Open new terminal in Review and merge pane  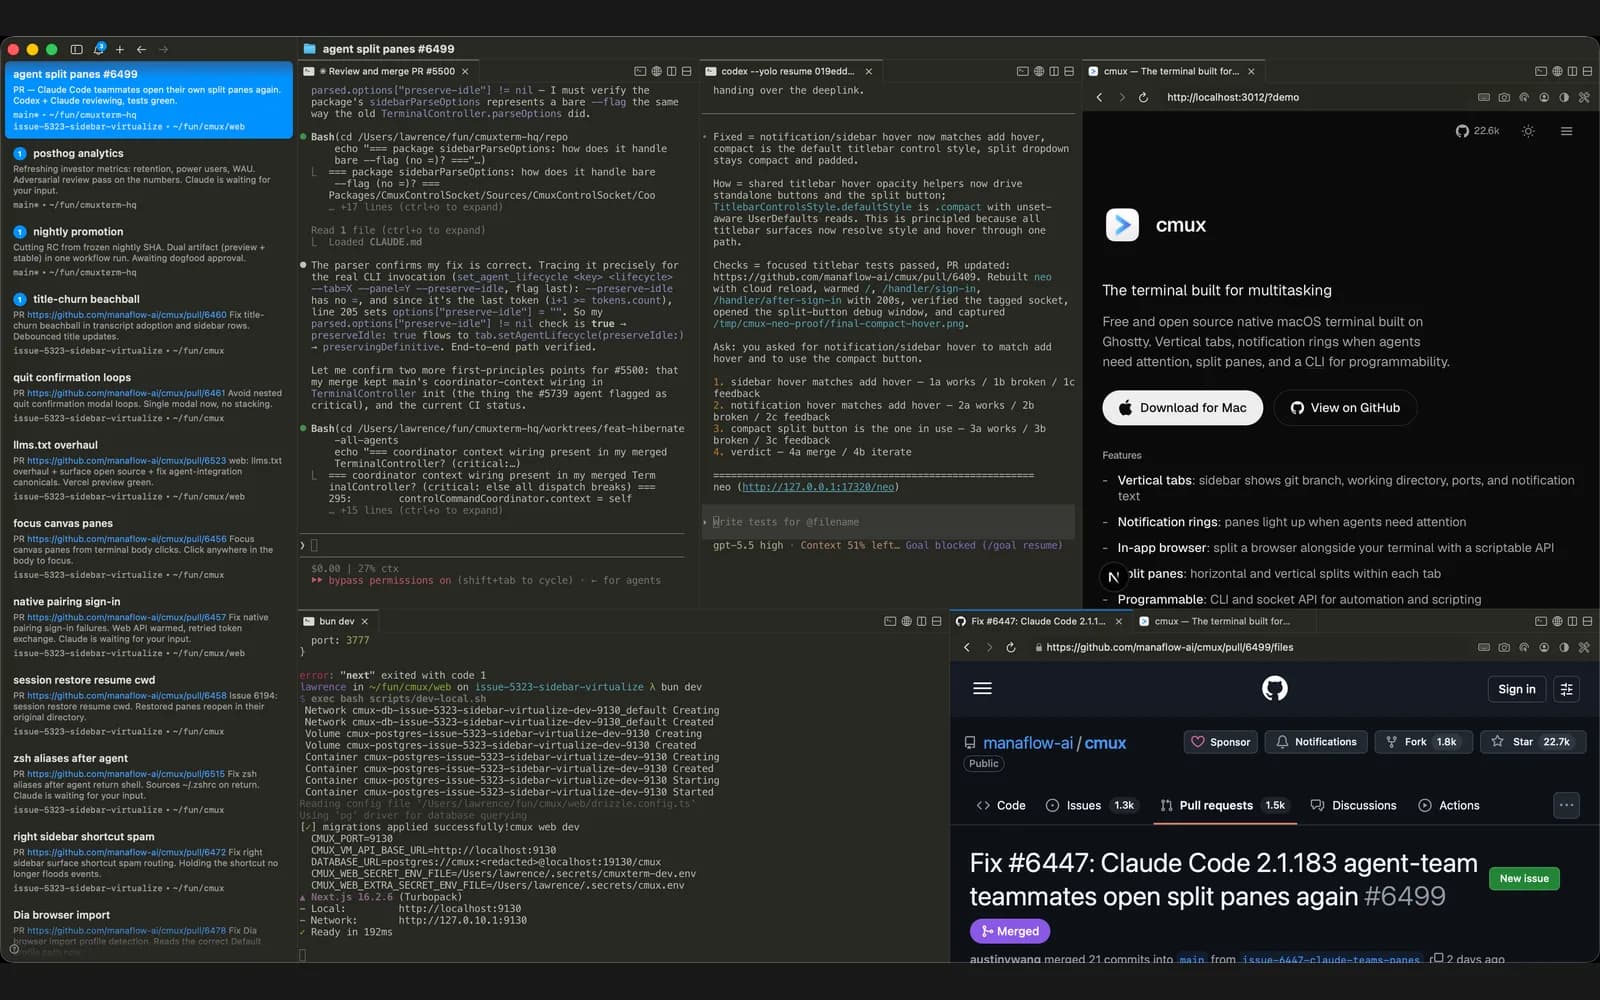[640, 72]
